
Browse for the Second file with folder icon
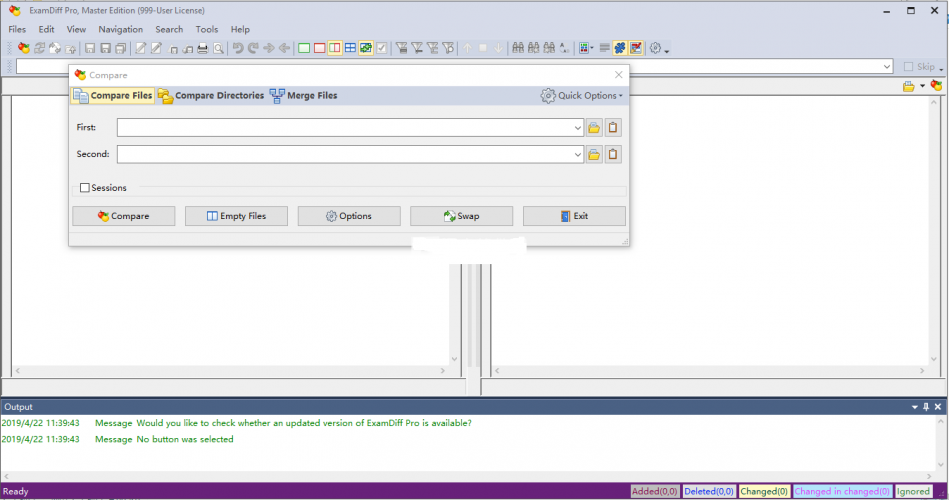point(594,154)
